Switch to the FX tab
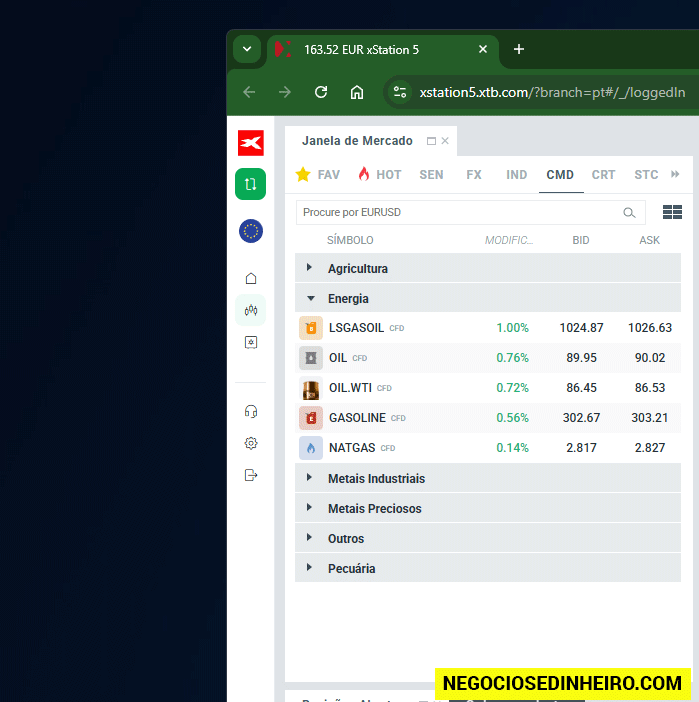This screenshot has height=702, width=699. [x=474, y=175]
